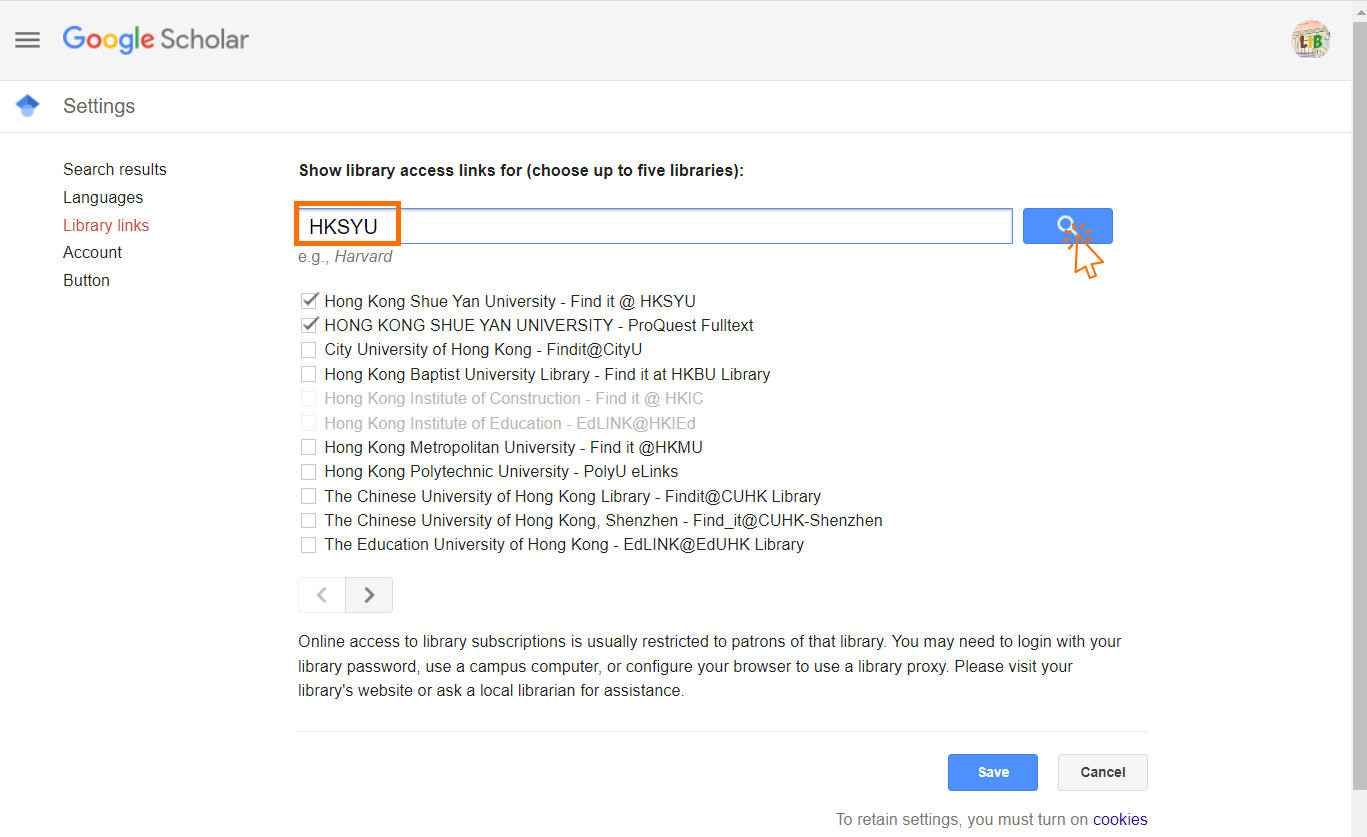
Task: Open Search results settings section
Action: (x=115, y=170)
